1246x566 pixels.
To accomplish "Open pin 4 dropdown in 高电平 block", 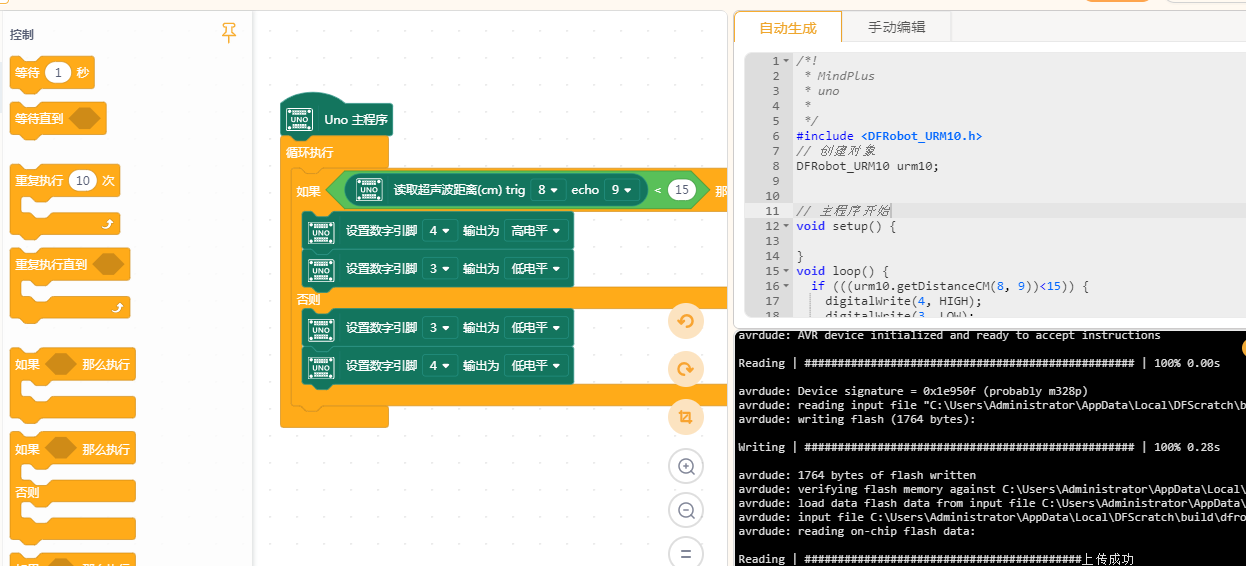I will [439, 231].
